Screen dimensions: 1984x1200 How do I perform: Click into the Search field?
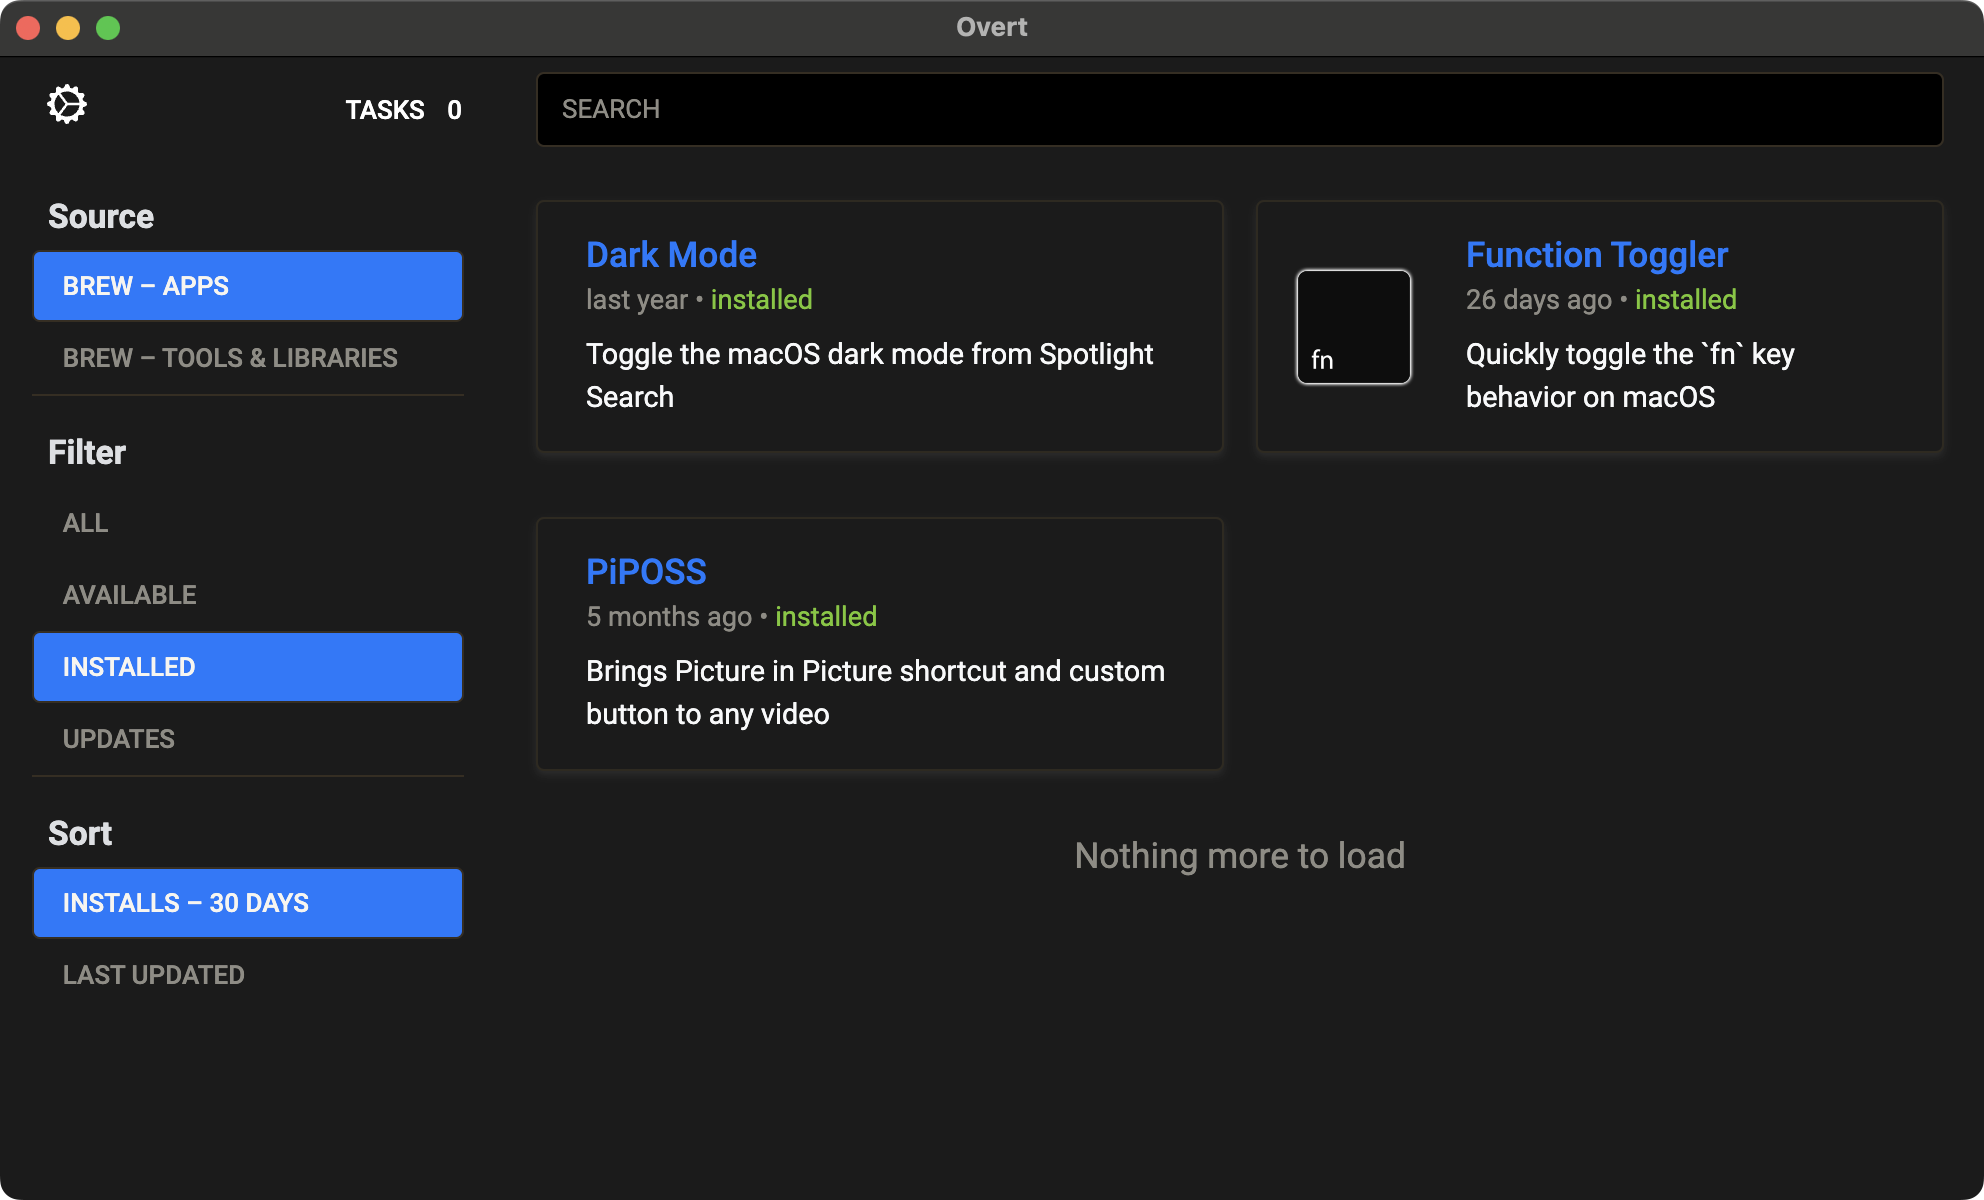[x=1239, y=109]
